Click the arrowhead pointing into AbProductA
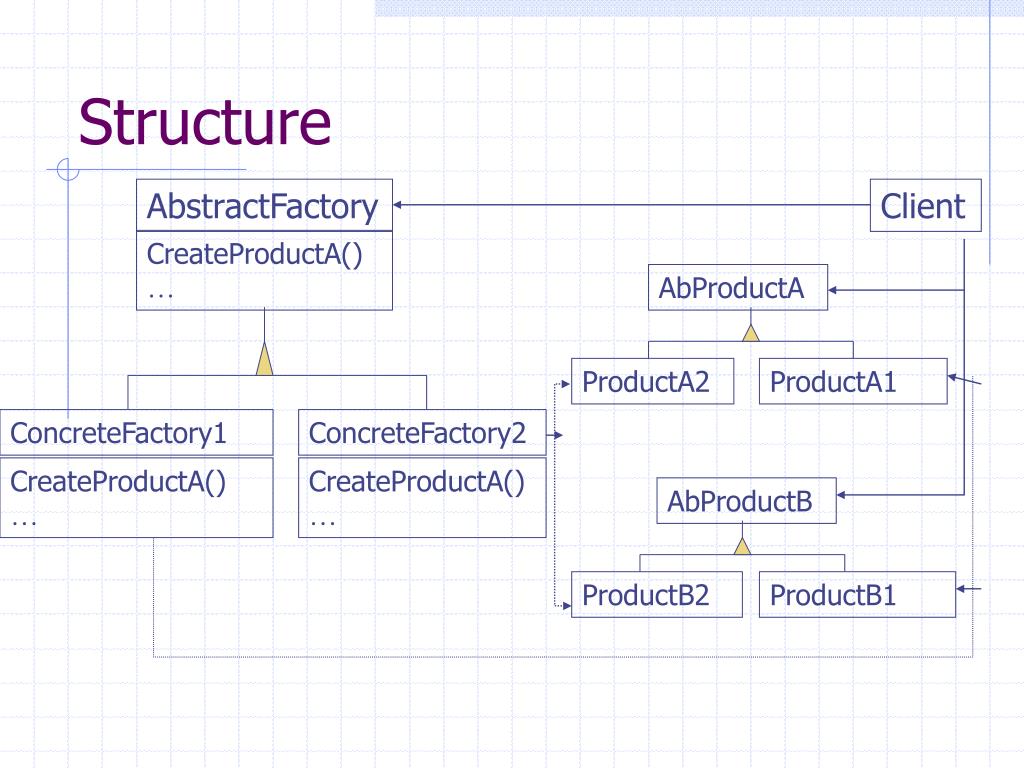 833,289
